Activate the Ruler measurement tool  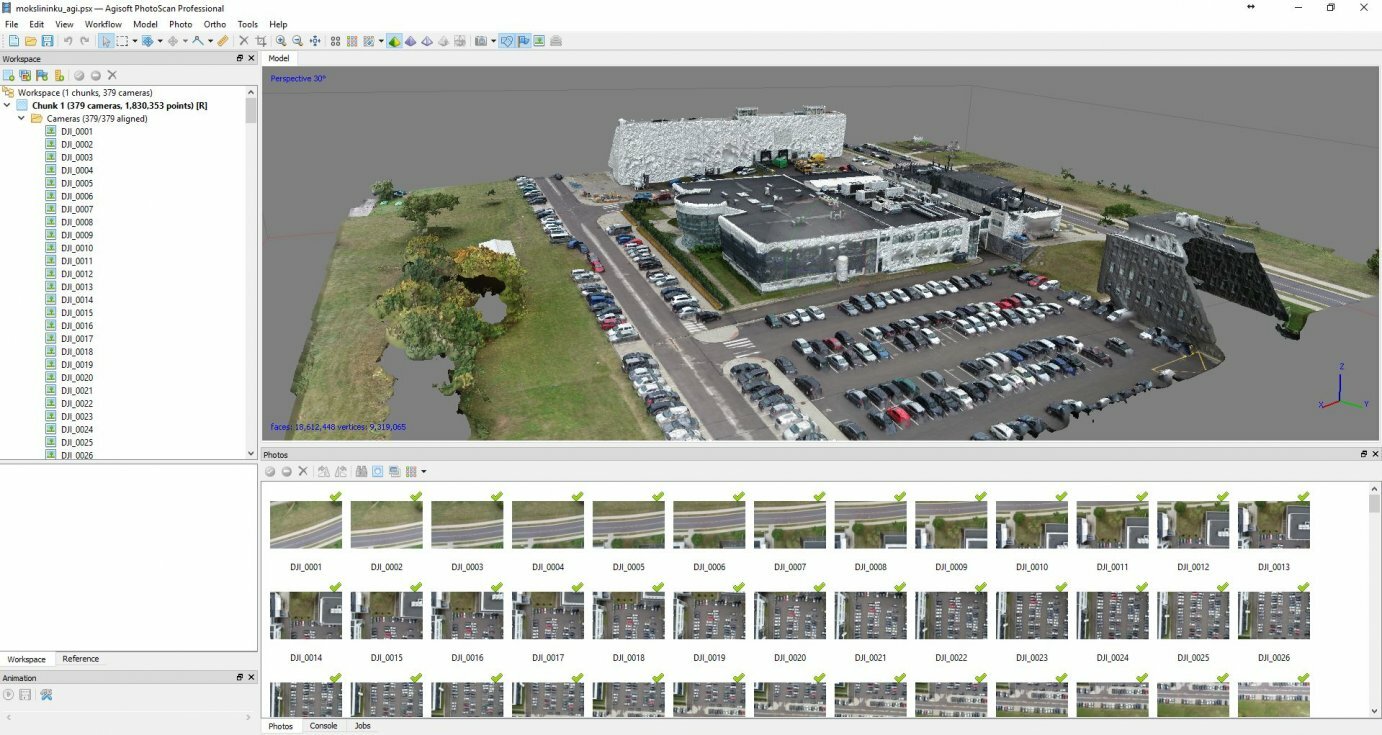tap(223, 41)
